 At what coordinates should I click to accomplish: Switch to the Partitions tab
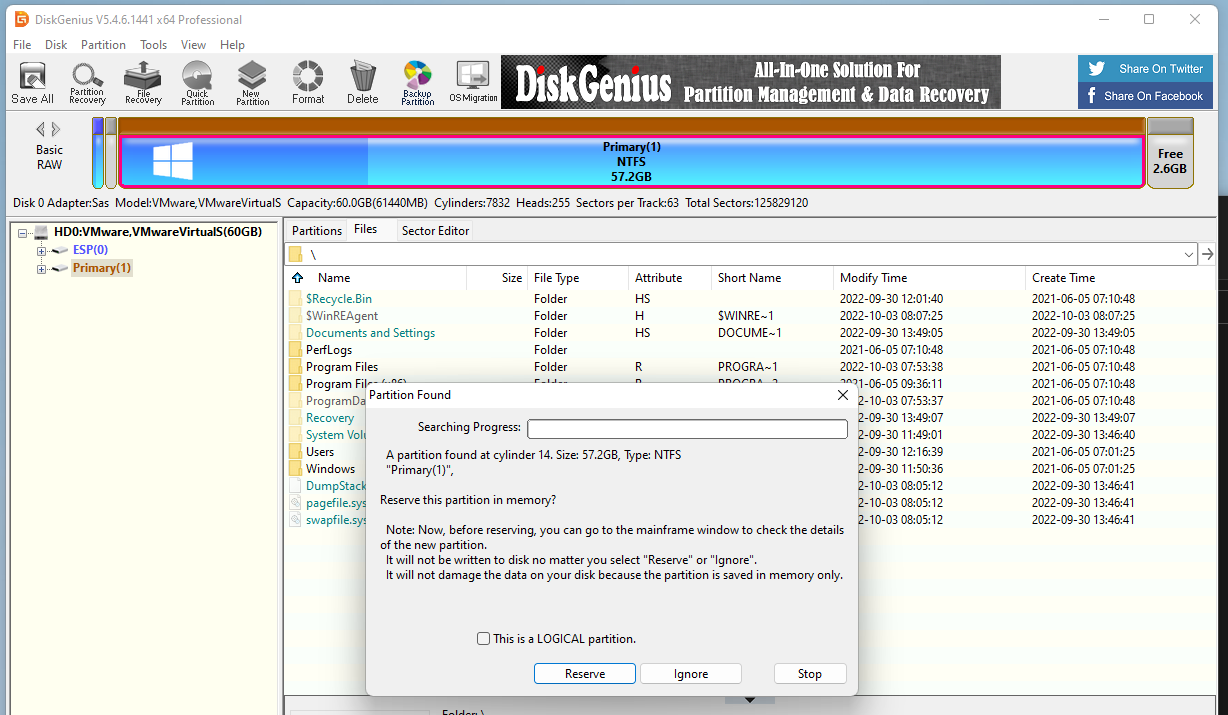[x=316, y=230]
